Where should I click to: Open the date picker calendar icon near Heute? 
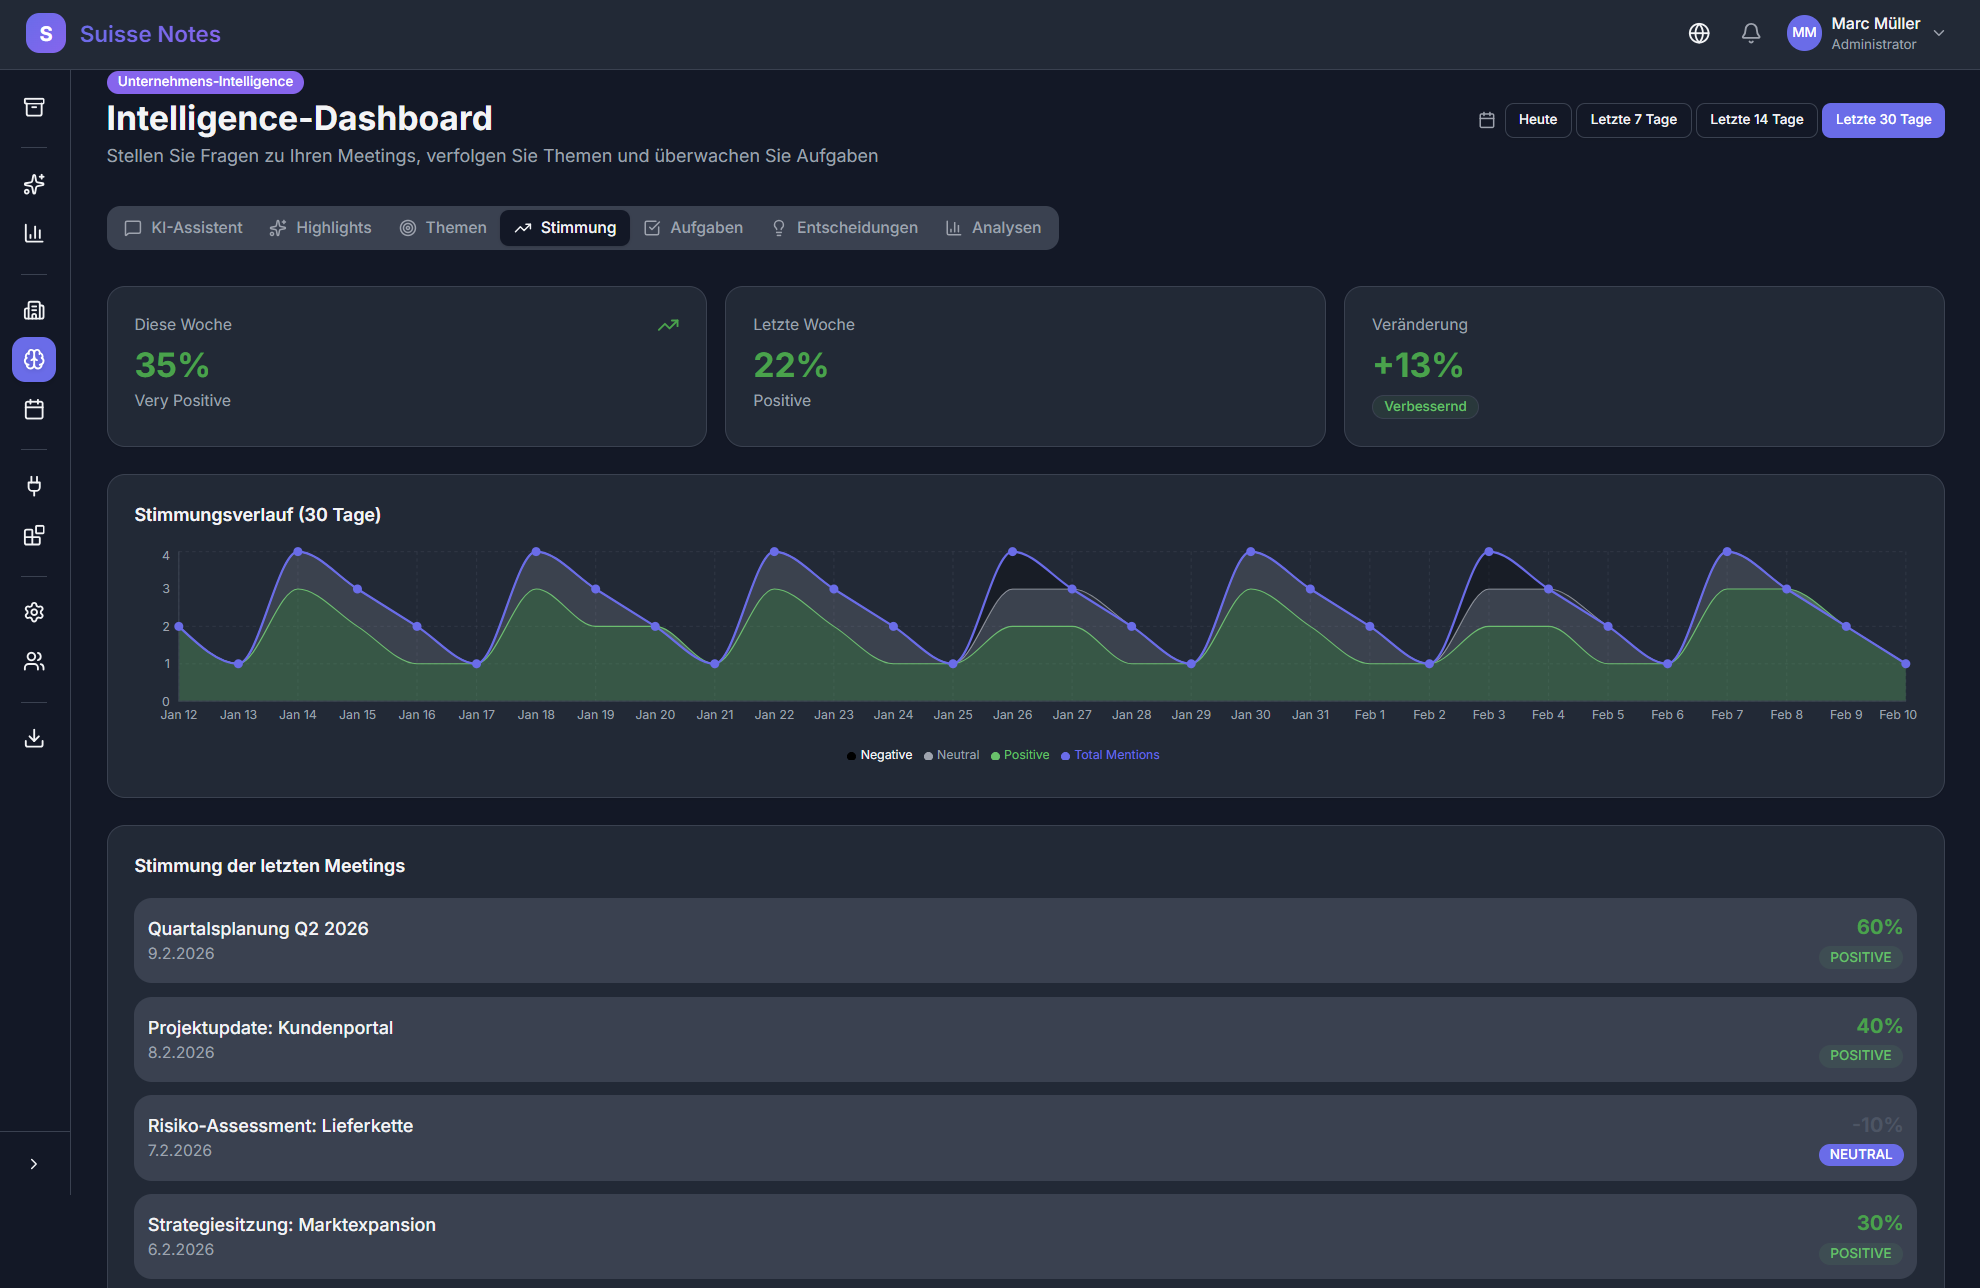1486,120
